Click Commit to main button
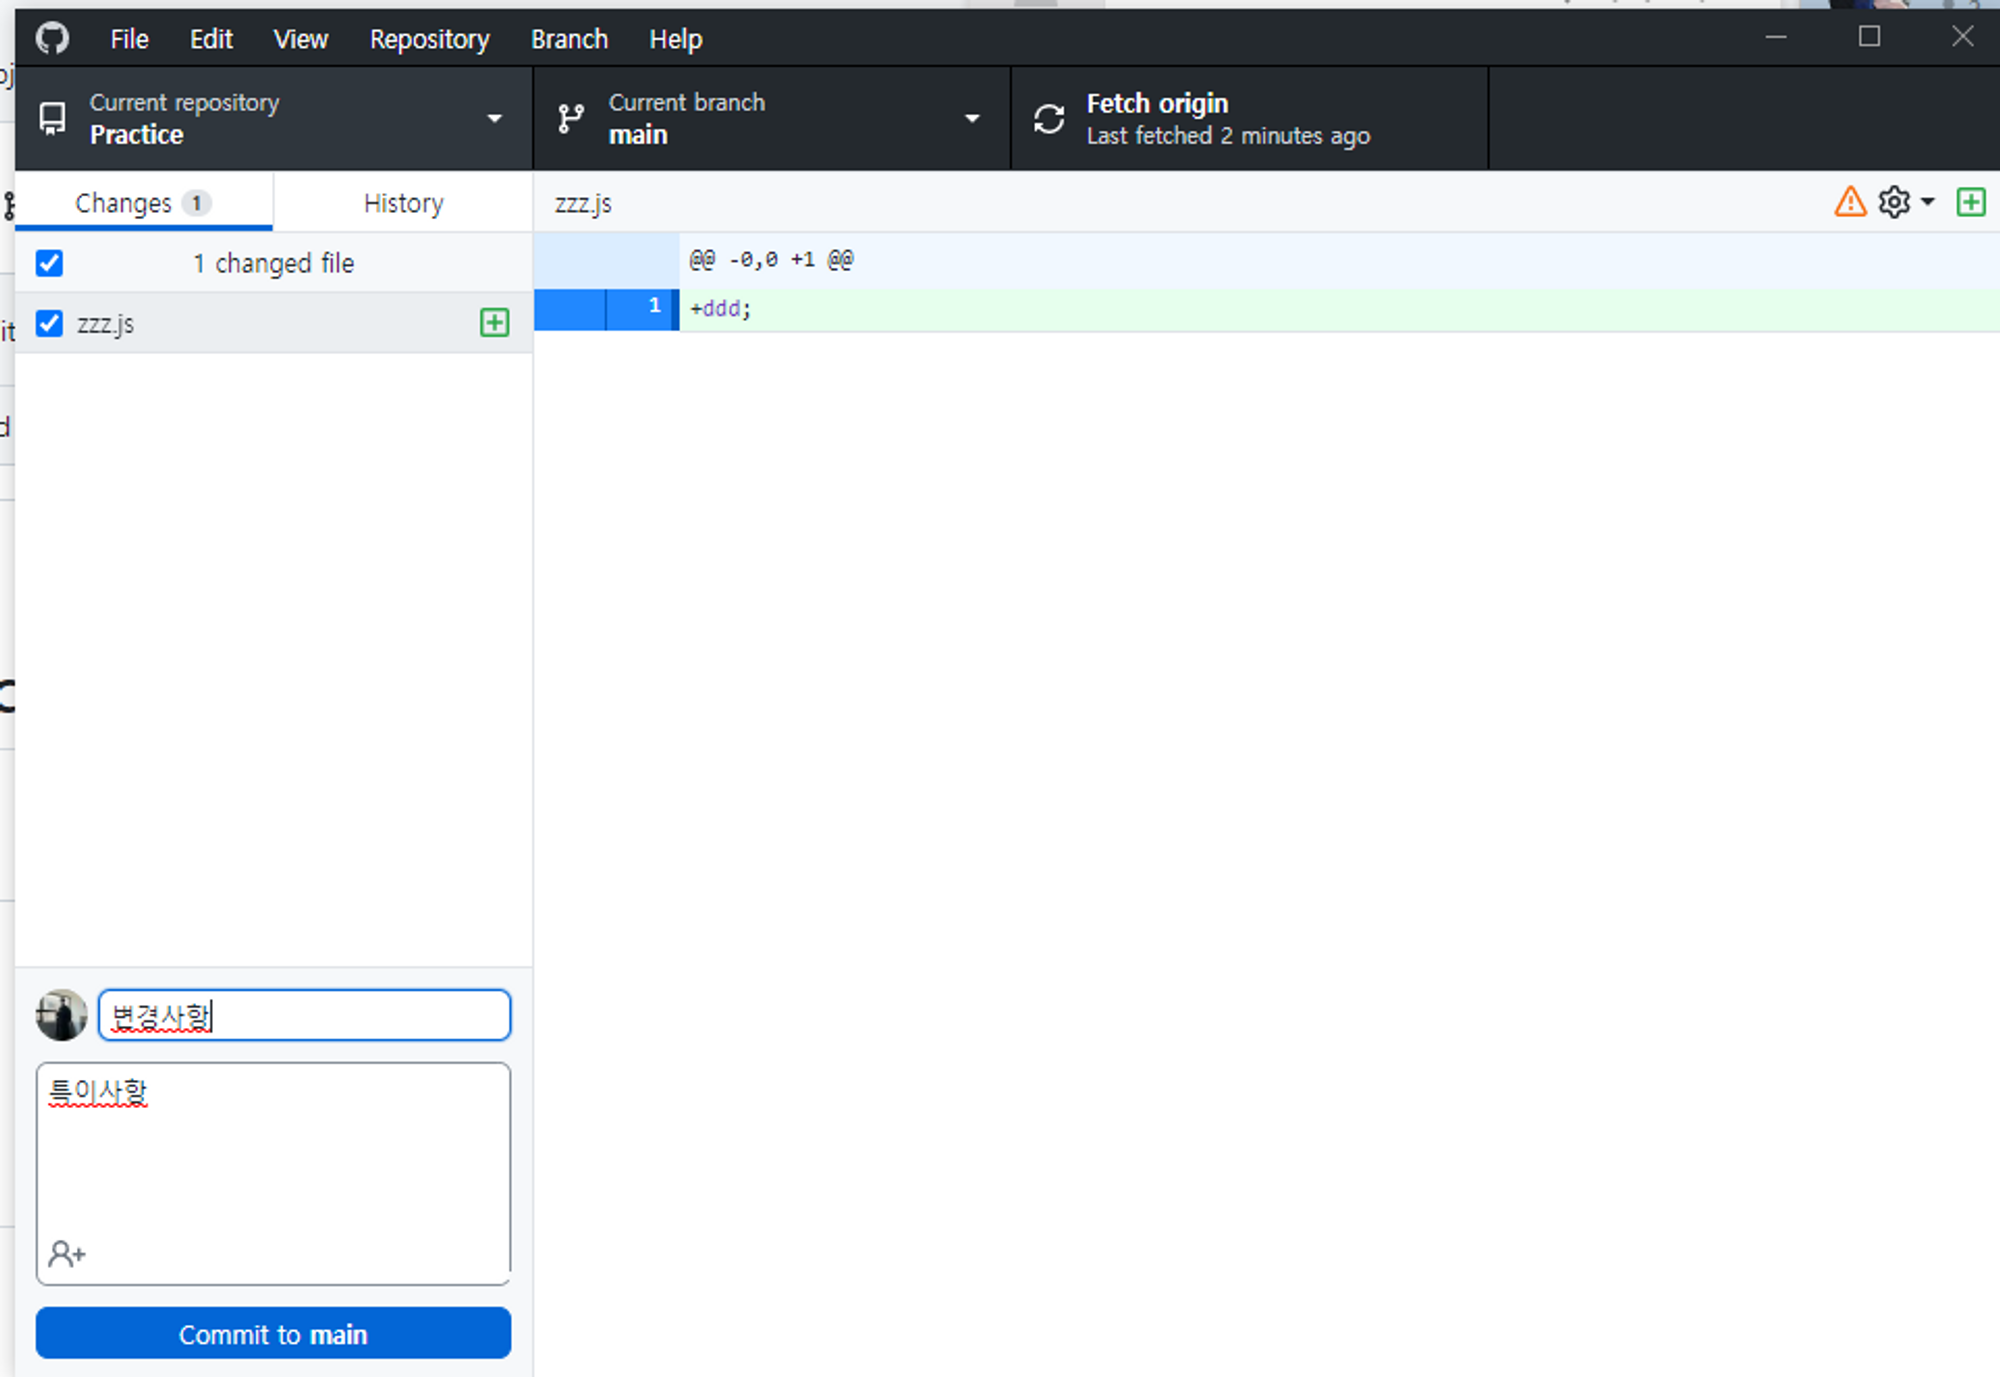 [273, 1333]
